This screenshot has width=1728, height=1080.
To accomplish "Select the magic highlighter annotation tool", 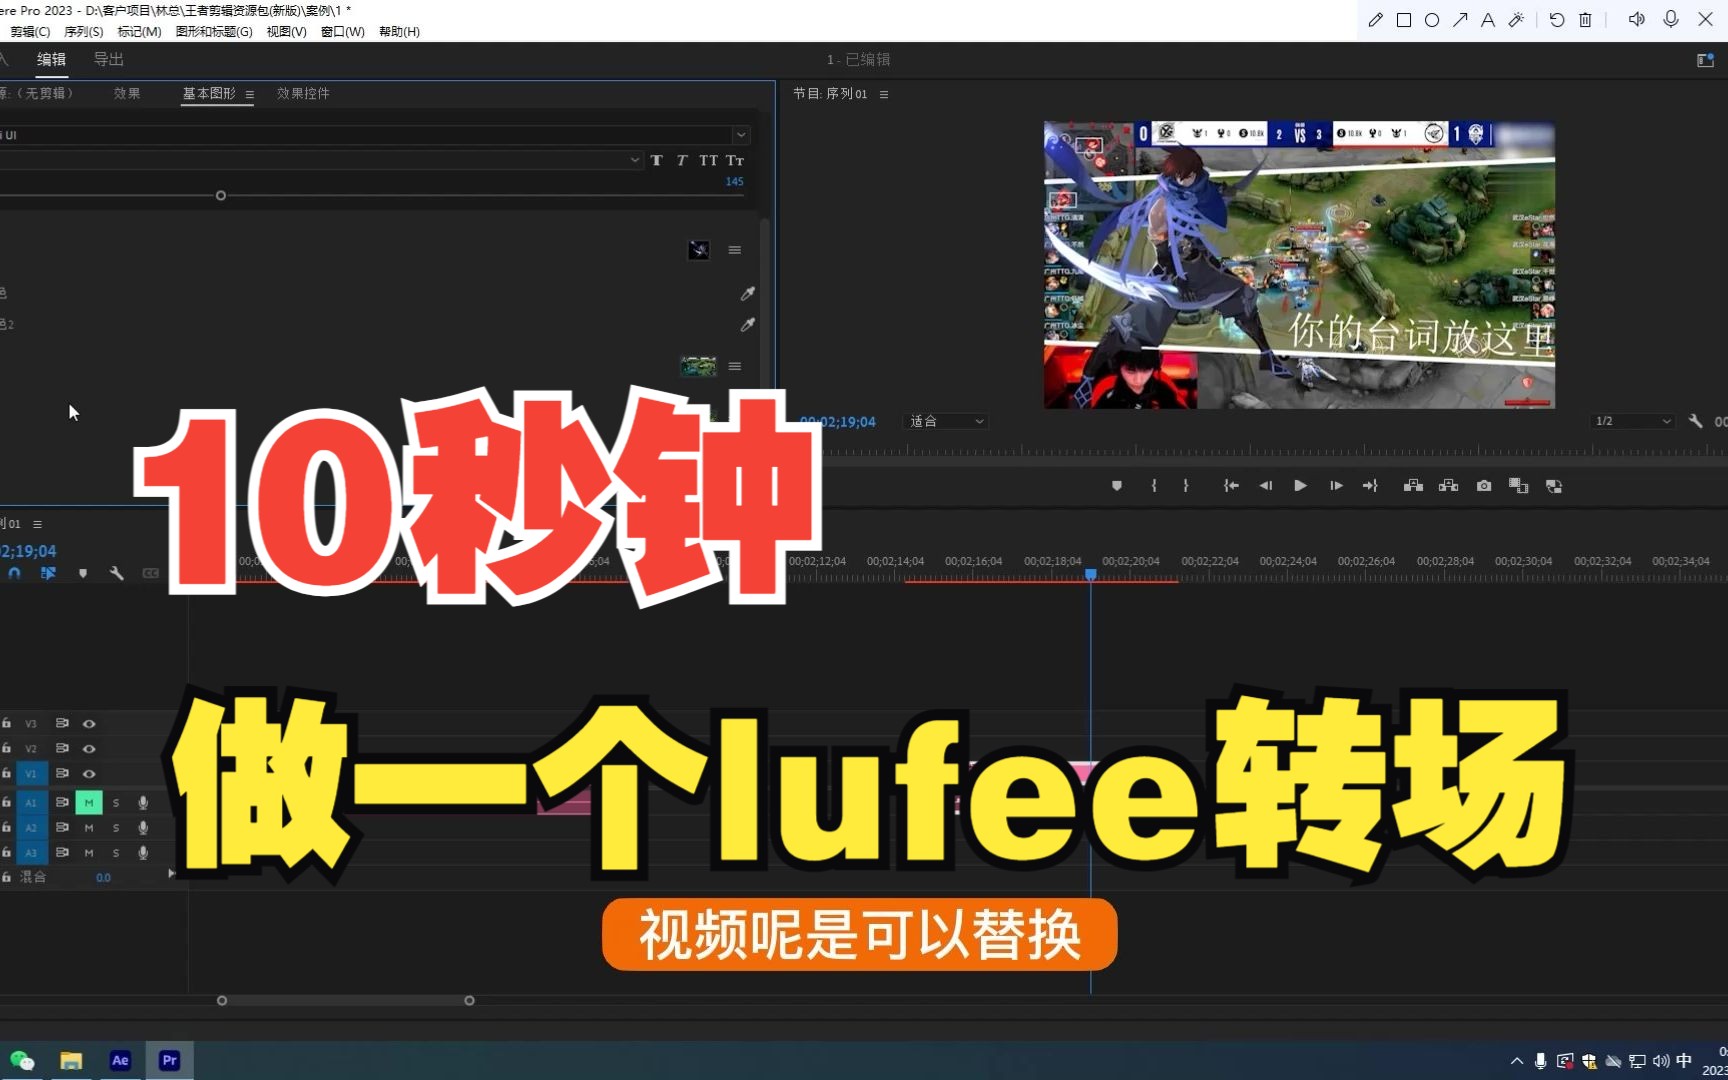I will click(1516, 20).
